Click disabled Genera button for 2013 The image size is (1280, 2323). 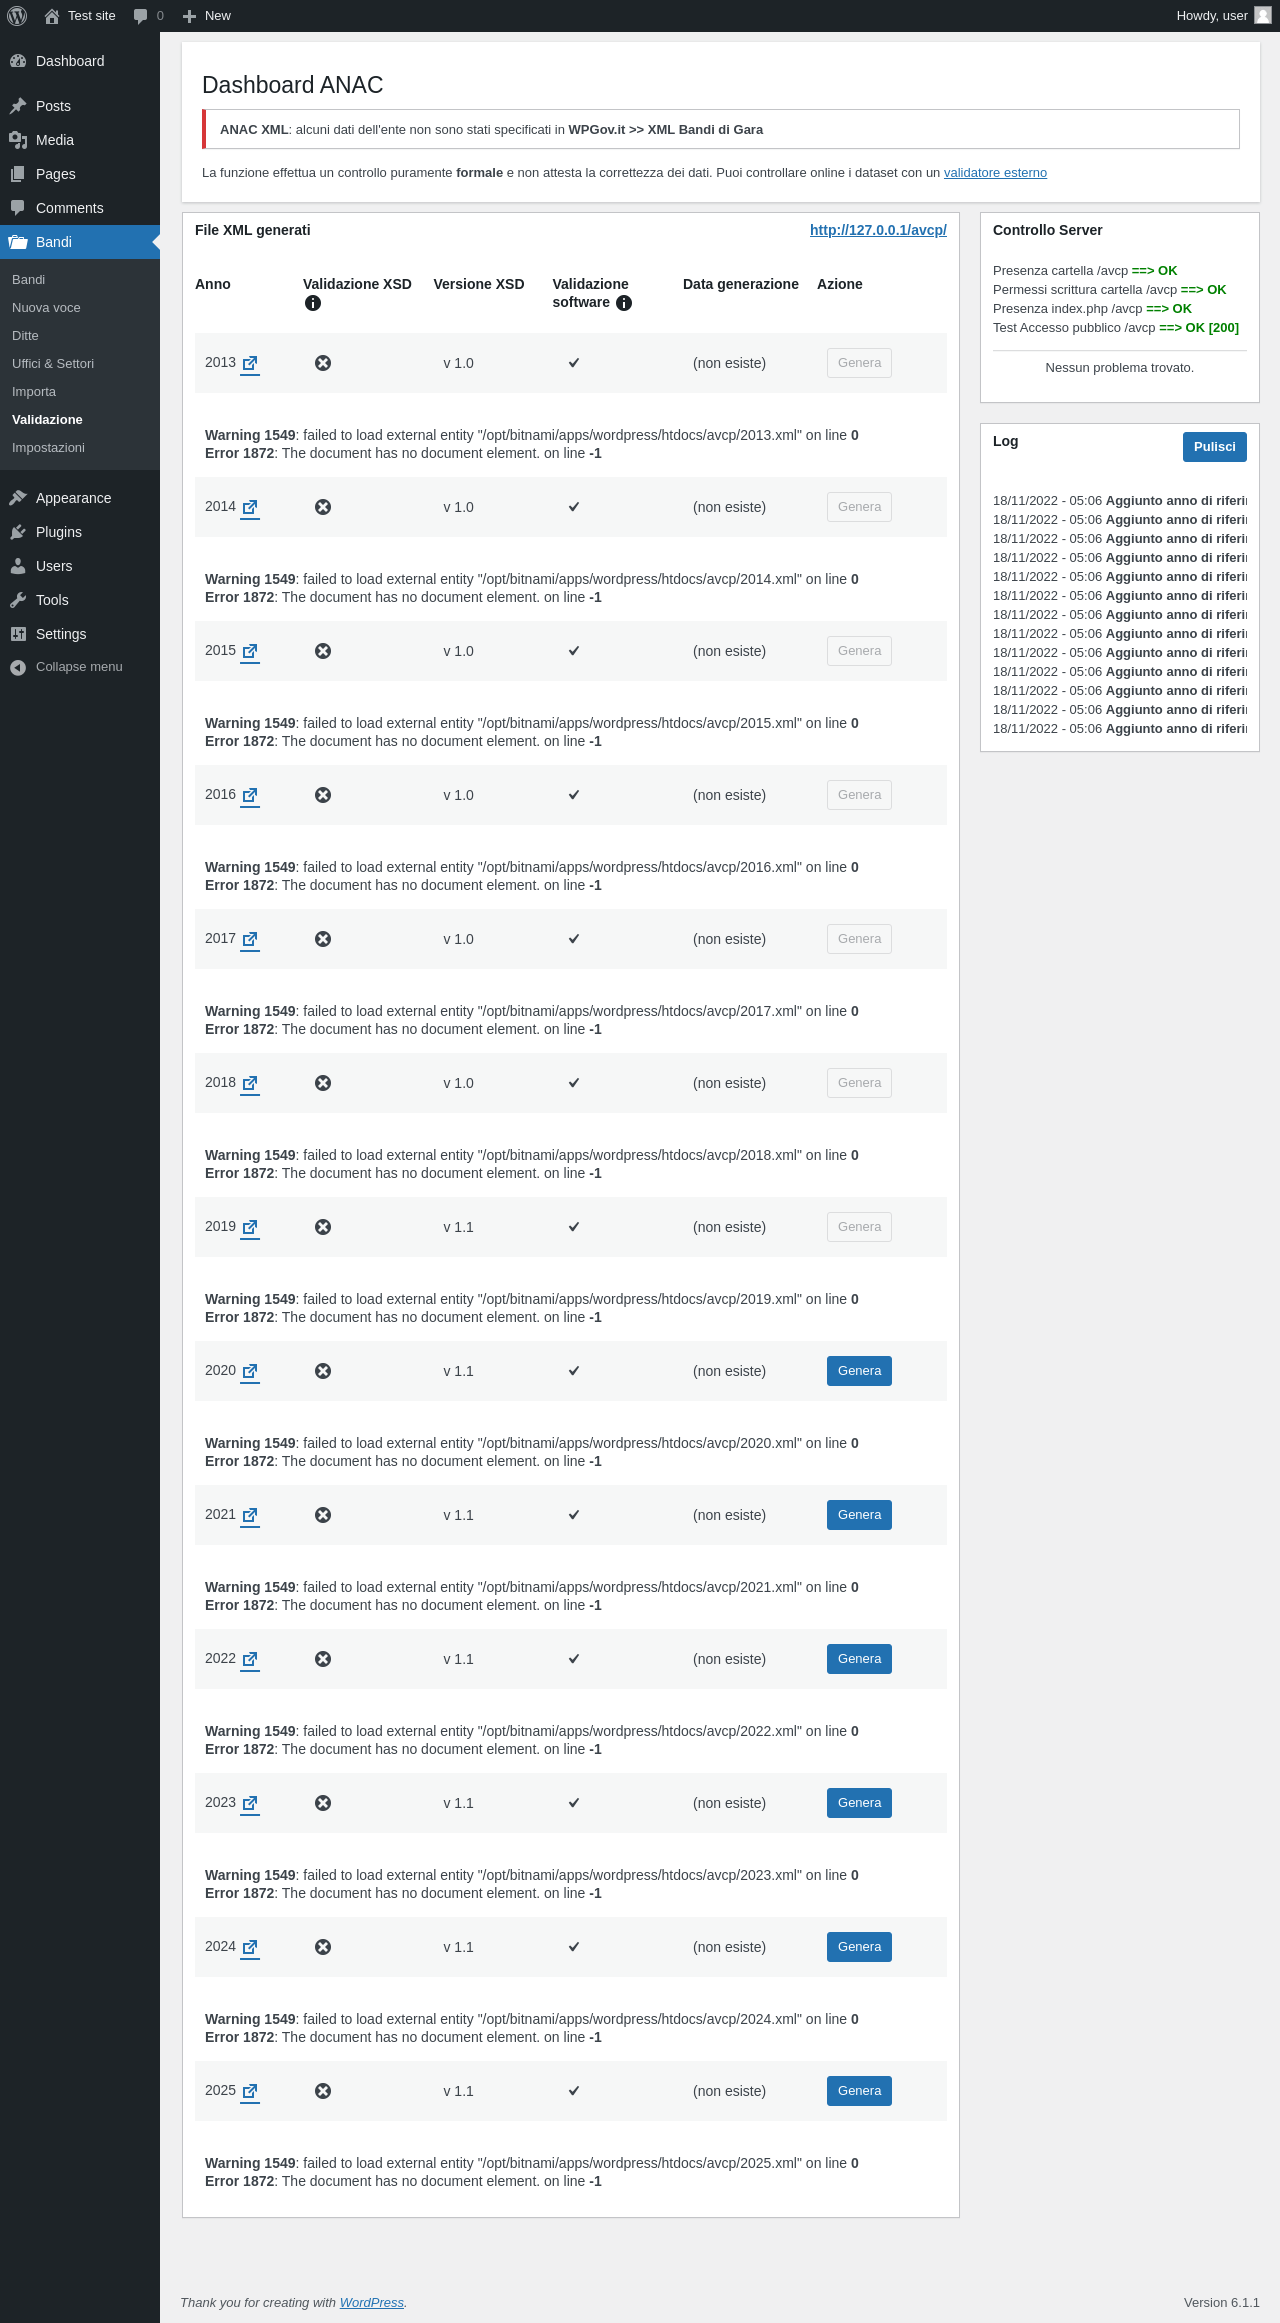pyautogui.click(x=859, y=363)
